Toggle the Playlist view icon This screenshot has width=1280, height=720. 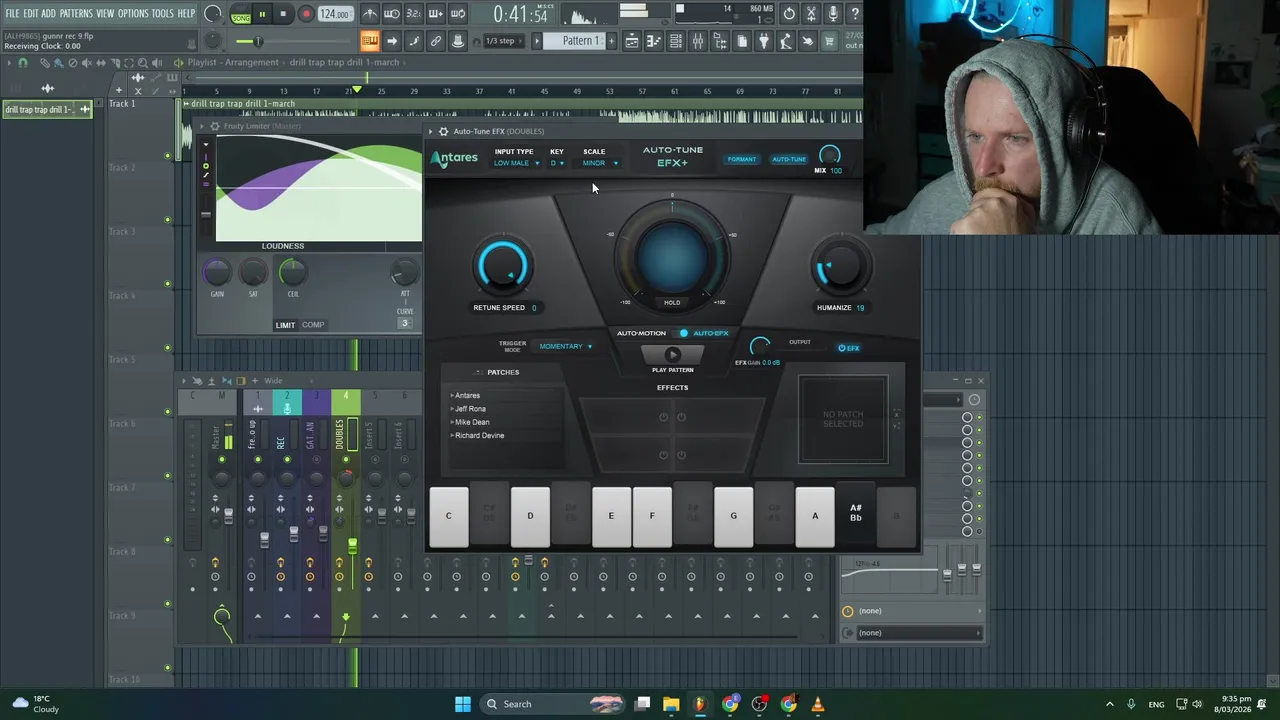pyautogui.click(x=632, y=41)
